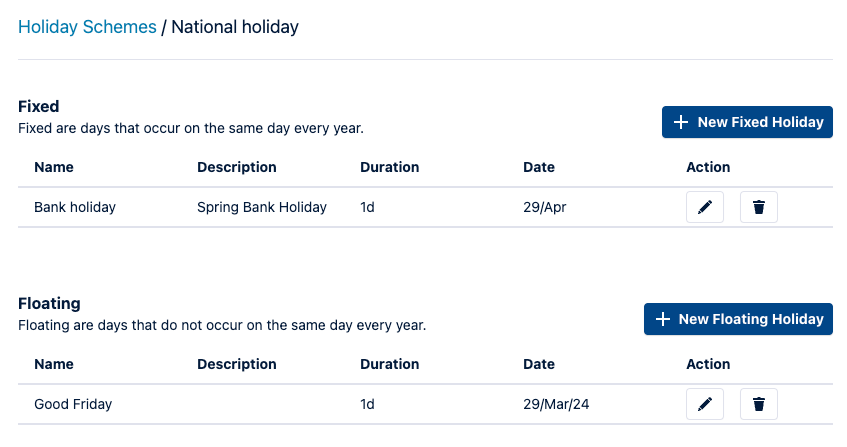Image resolution: width=847 pixels, height=447 pixels.
Task: Click Description column header in Floating table
Action: [x=237, y=364]
